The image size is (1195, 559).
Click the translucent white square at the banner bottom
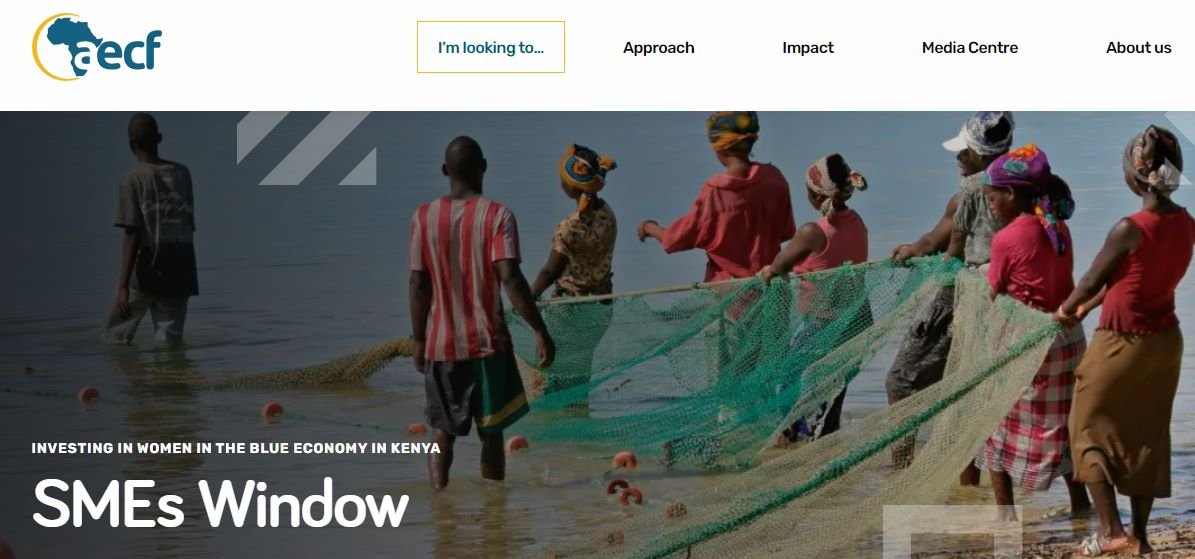click(x=952, y=532)
